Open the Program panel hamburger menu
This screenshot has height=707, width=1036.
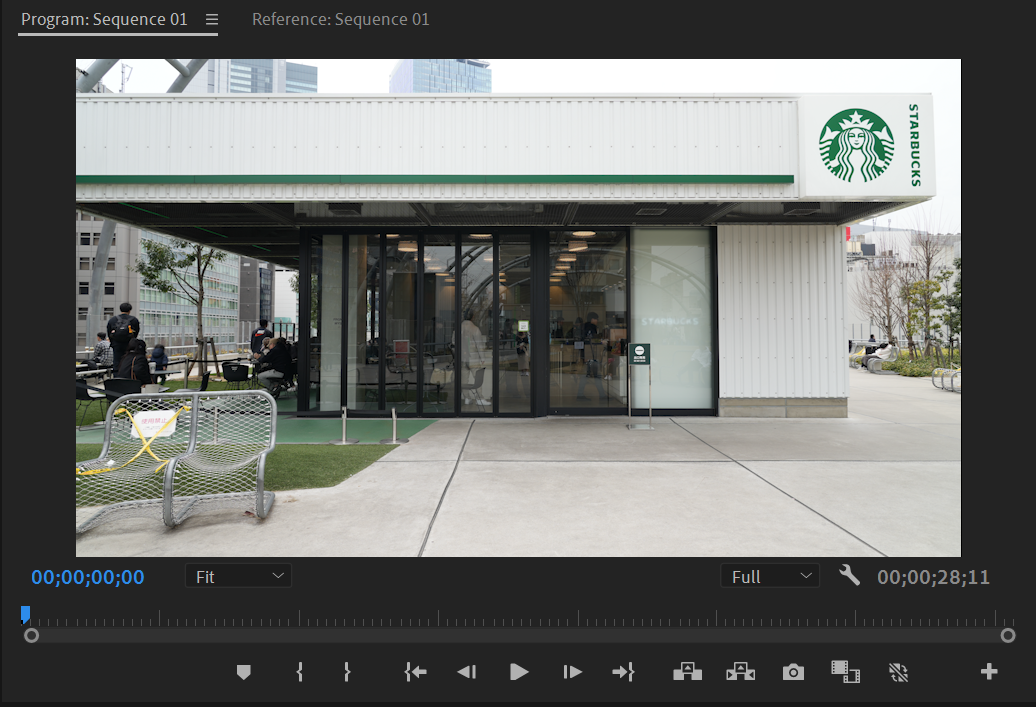tap(211, 20)
